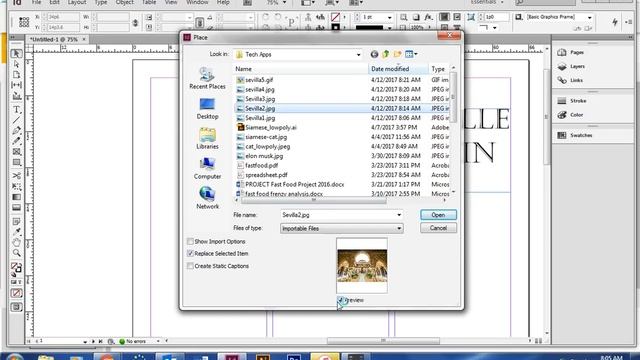The height and width of the screenshot is (360, 640).
Task: Go to Desktop location
Action: [207, 109]
